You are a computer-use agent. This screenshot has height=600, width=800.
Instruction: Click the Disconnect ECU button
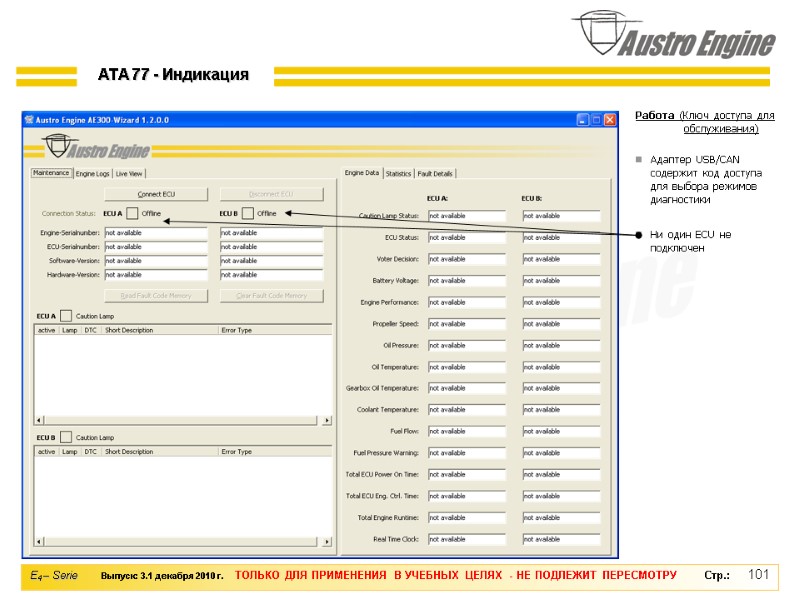[x=271, y=193]
